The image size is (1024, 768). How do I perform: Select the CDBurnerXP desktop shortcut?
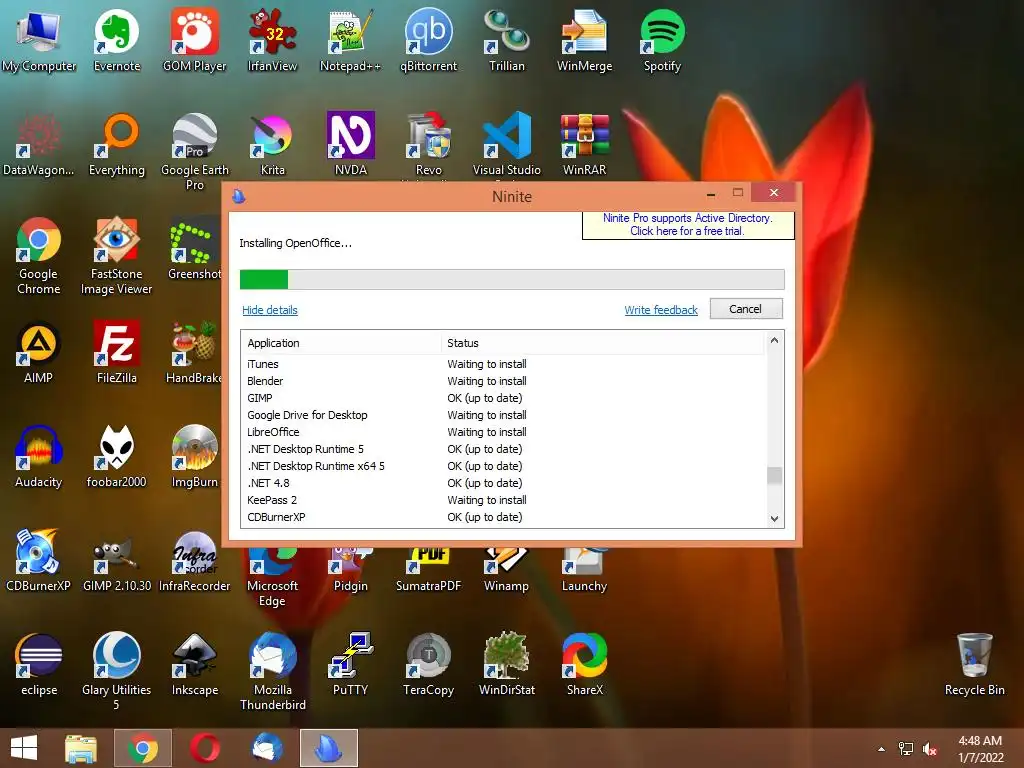coord(39,560)
